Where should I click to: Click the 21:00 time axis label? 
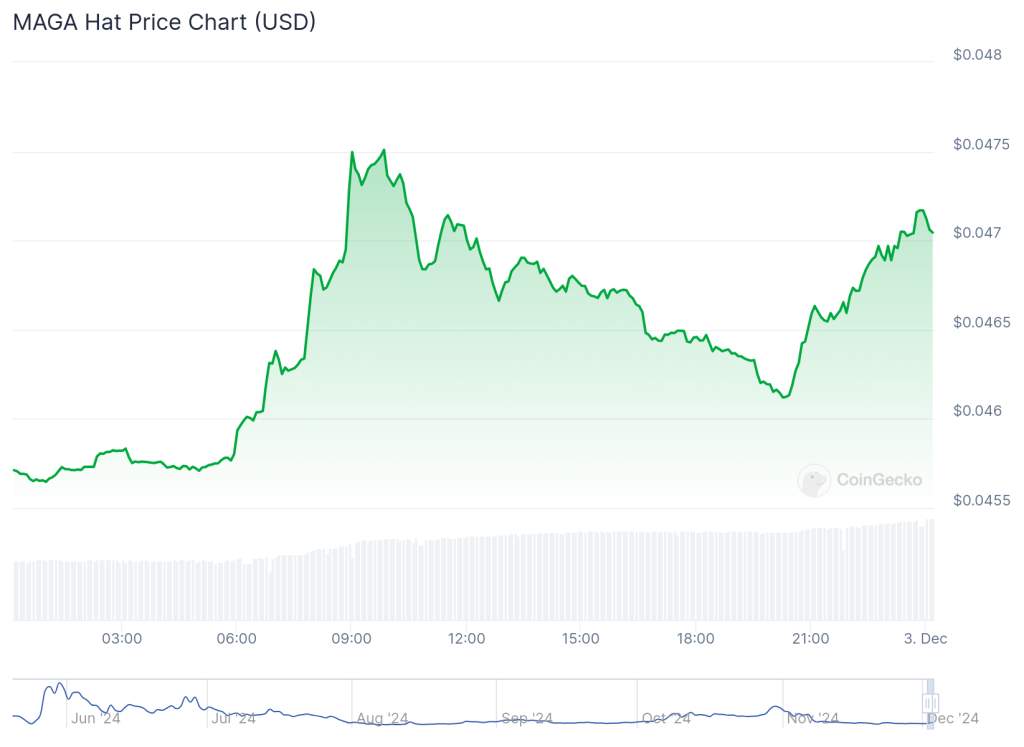pyautogui.click(x=810, y=638)
